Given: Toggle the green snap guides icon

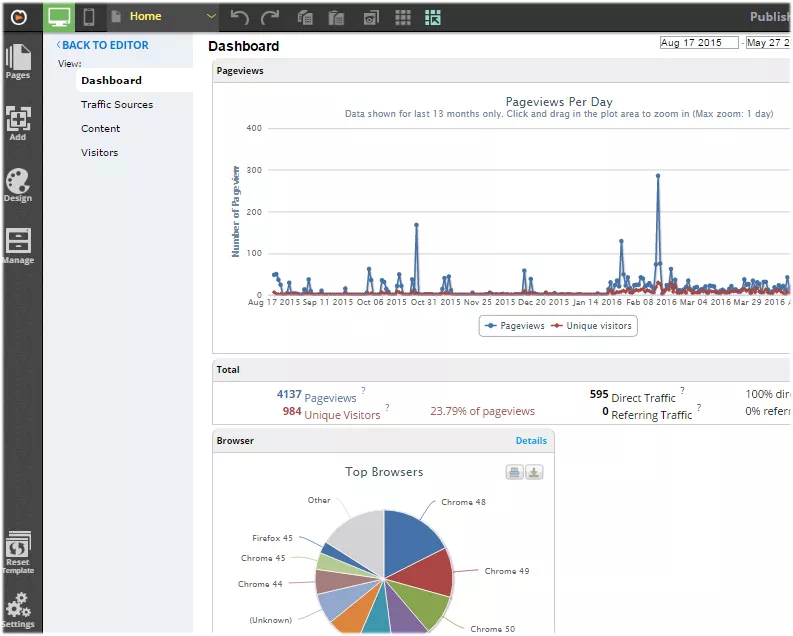Looking at the screenshot, I should tap(432, 18).
